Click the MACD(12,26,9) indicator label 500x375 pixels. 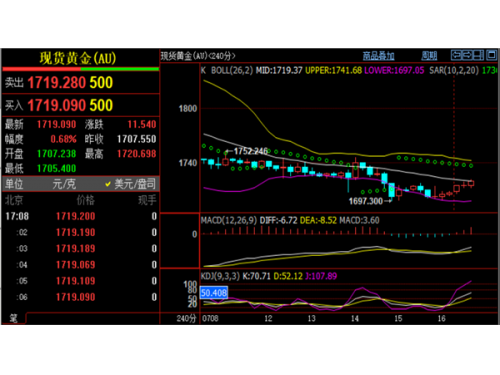tap(229, 220)
